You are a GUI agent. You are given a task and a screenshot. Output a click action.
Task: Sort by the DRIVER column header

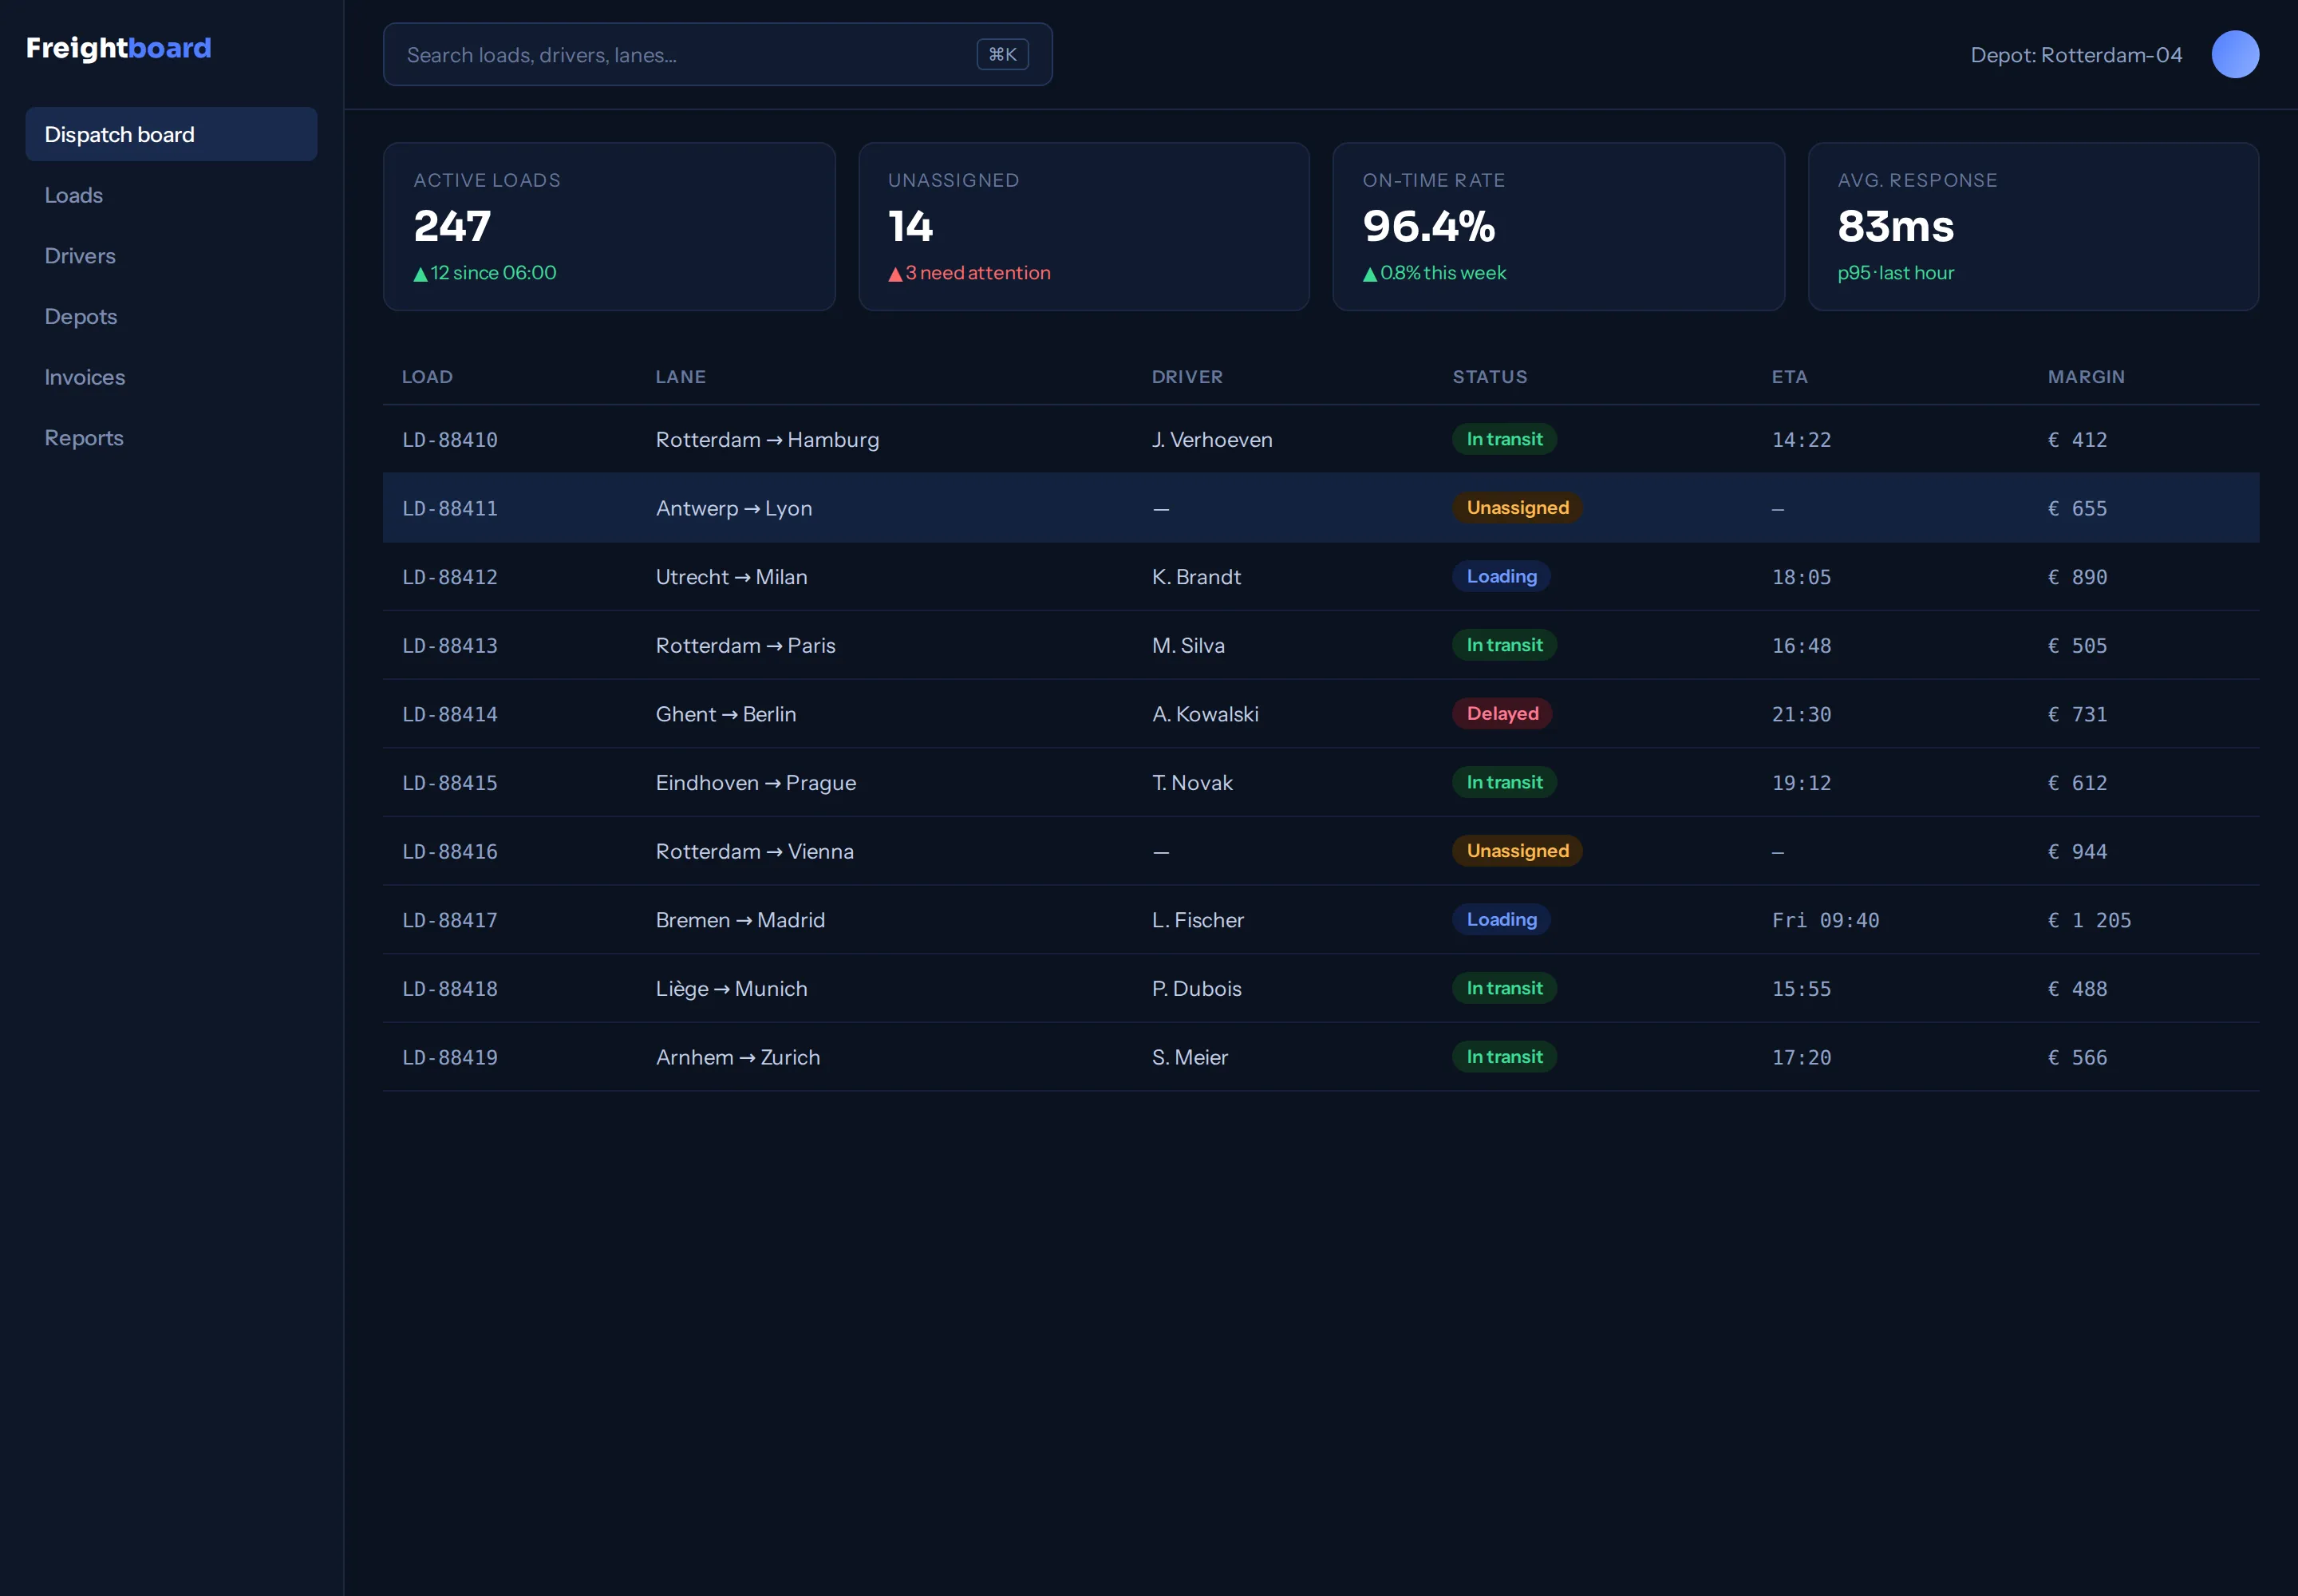point(1187,377)
